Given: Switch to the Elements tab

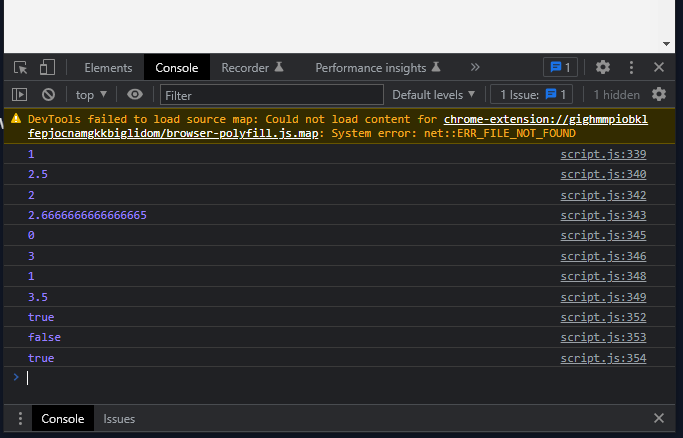Looking at the screenshot, I should point(108,68).
